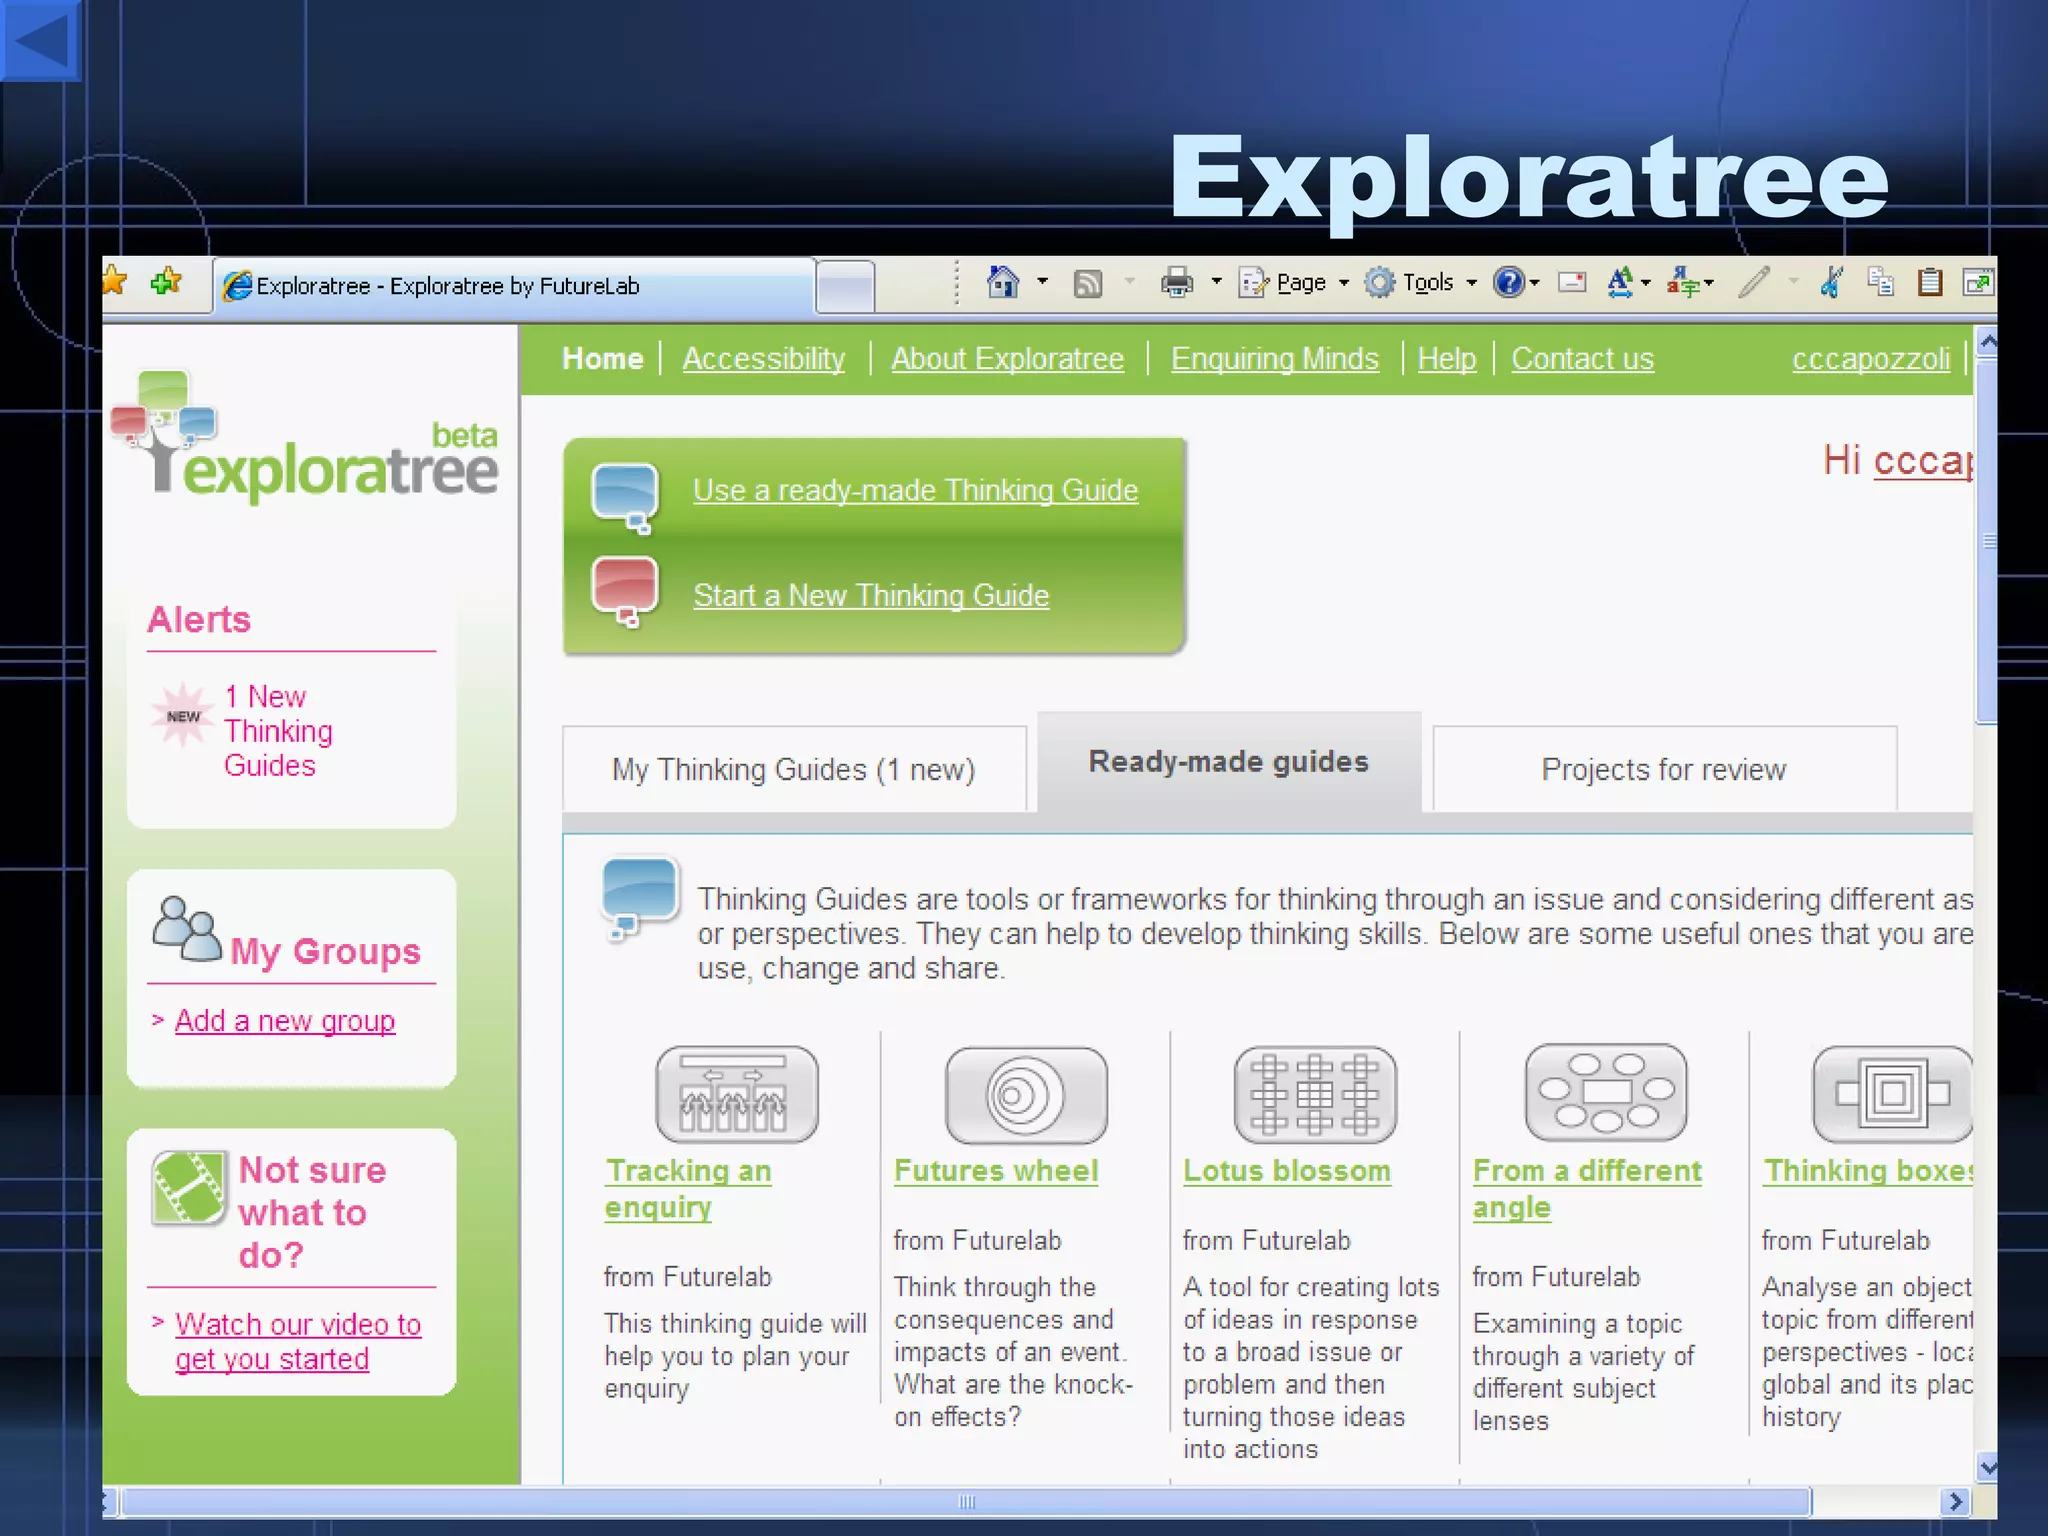Select the Projects for review tab
The image size is (2048, 1536).
point(1663,769)
